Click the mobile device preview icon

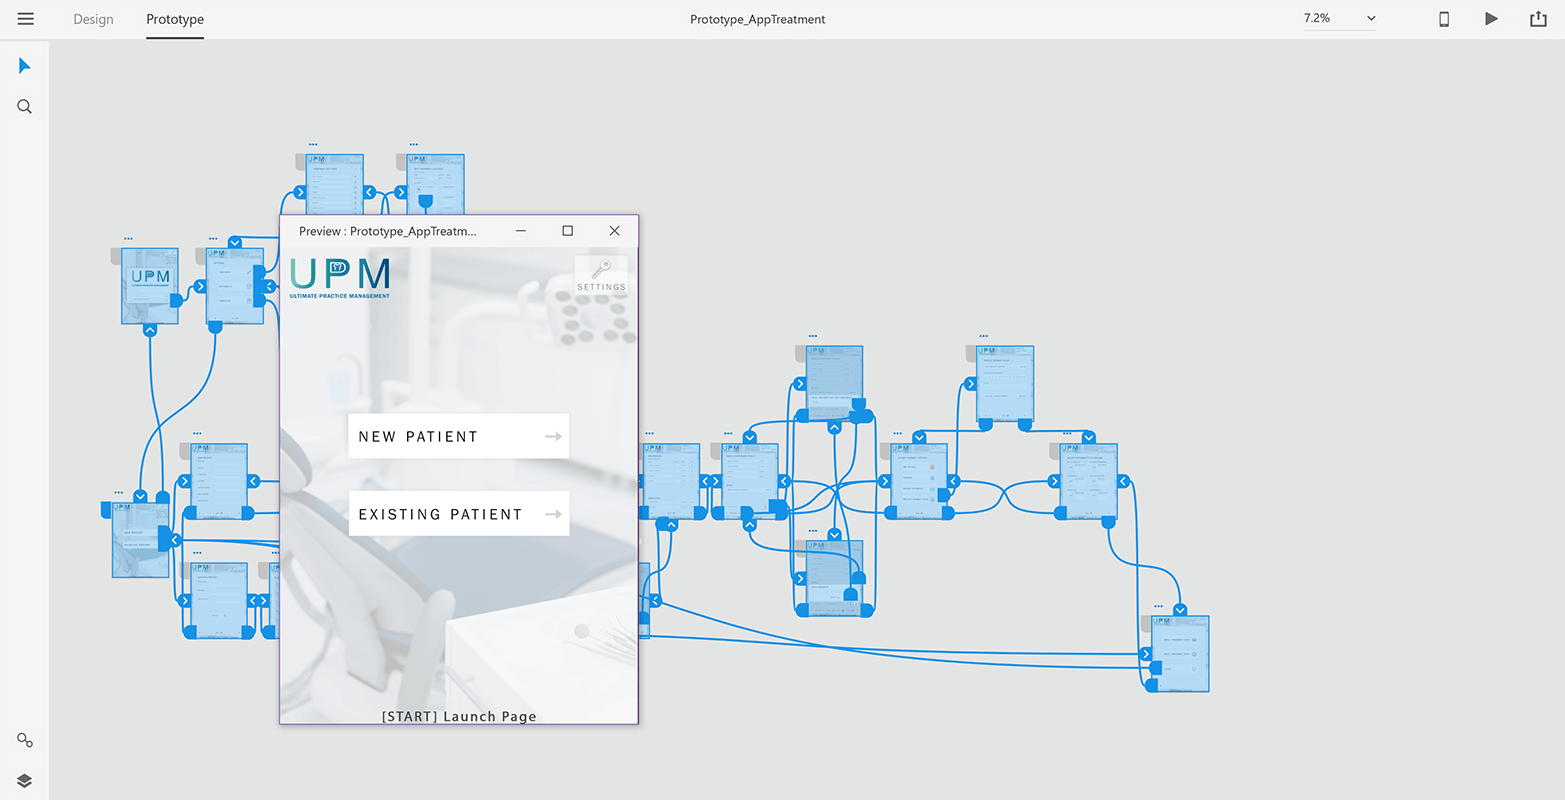[x=1444, y=19]
